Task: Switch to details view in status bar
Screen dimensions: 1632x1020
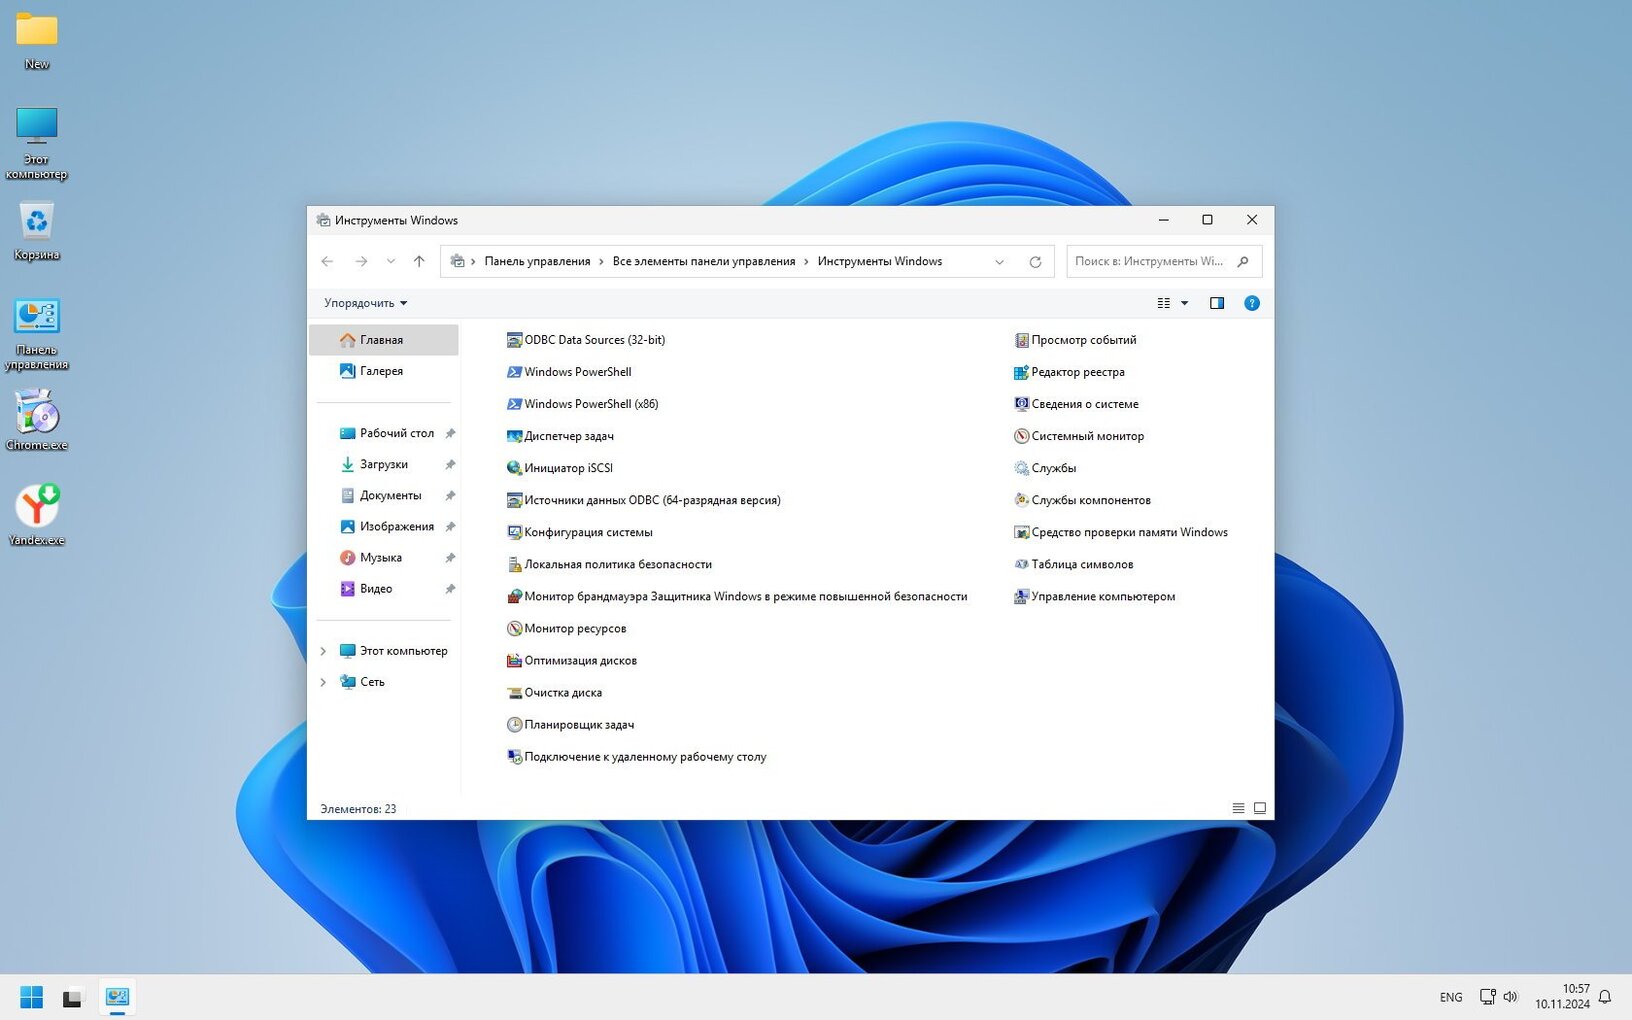Action: [1238, 808]
